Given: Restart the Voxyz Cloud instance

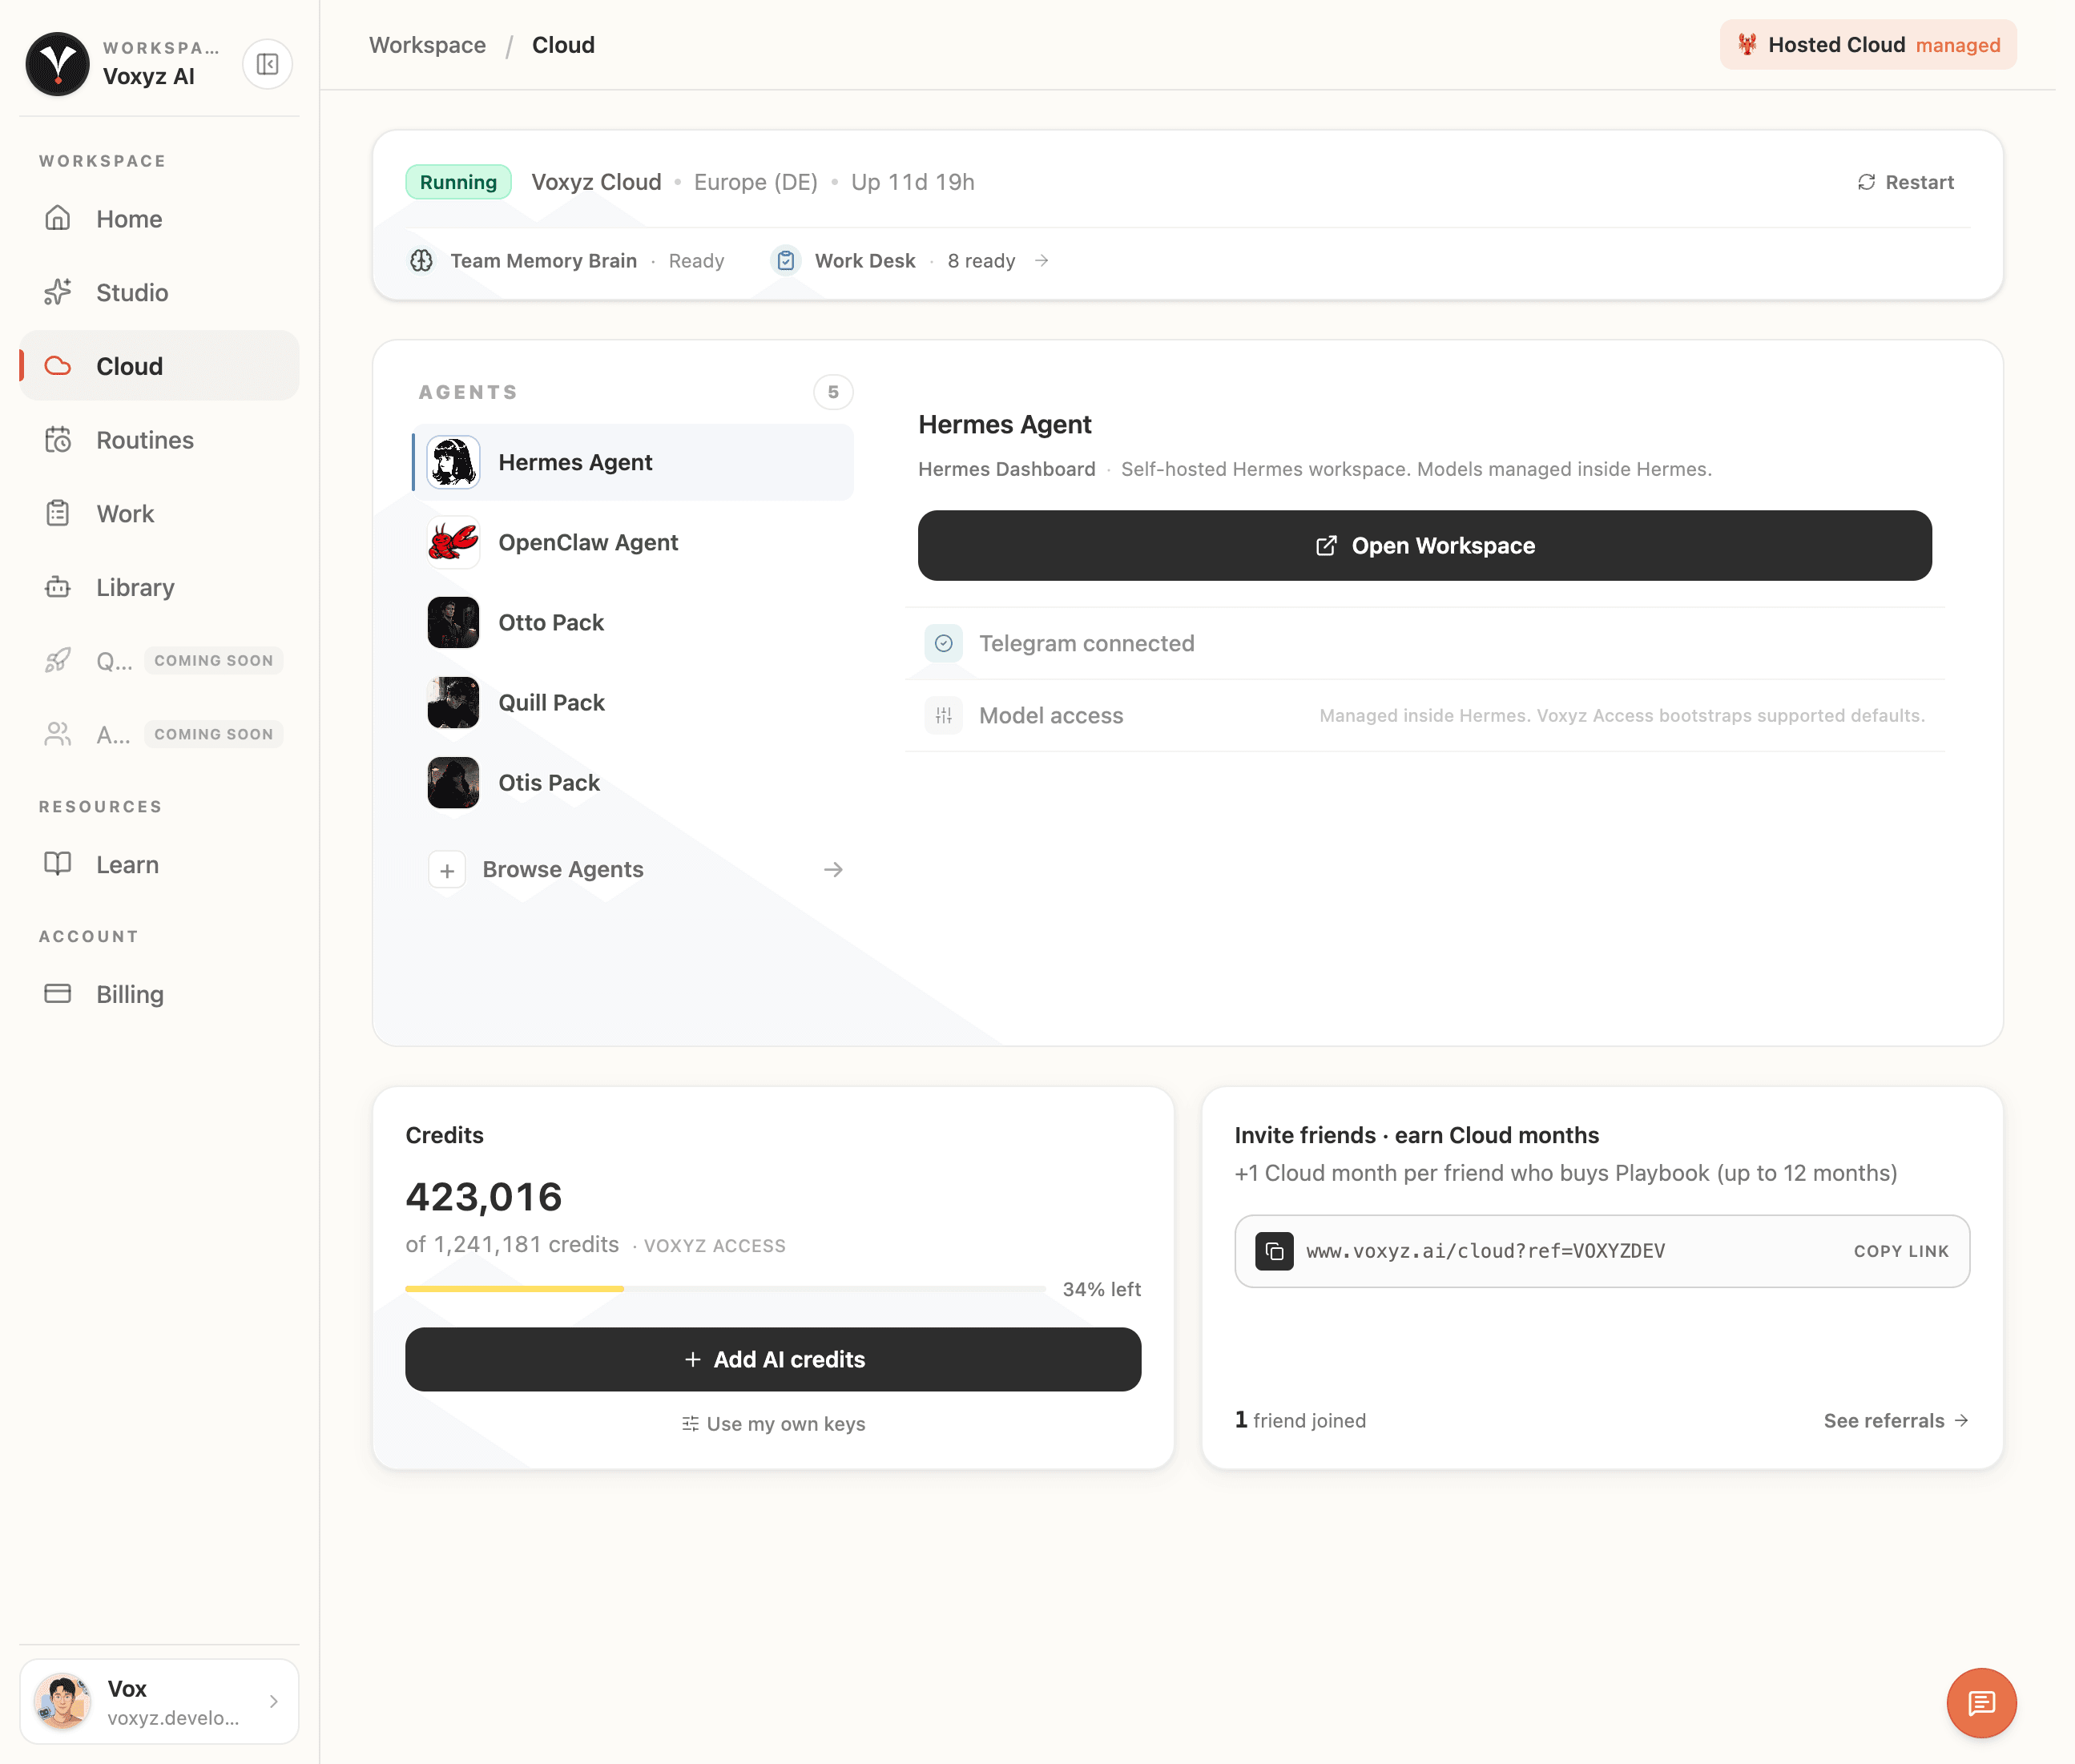Looking at the screenshot, I should point(1905,182).
